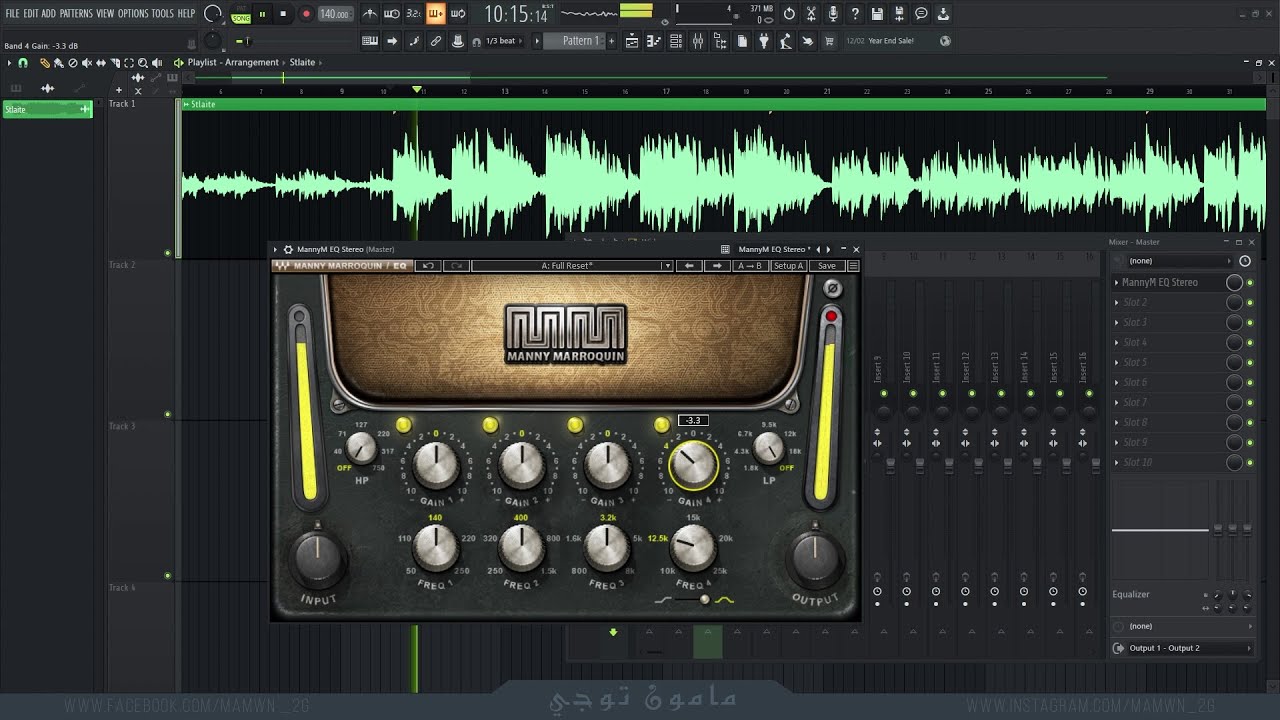Click the Undo history icon
The height and width of the screenshot is (720, 1280).
[789, 14]
